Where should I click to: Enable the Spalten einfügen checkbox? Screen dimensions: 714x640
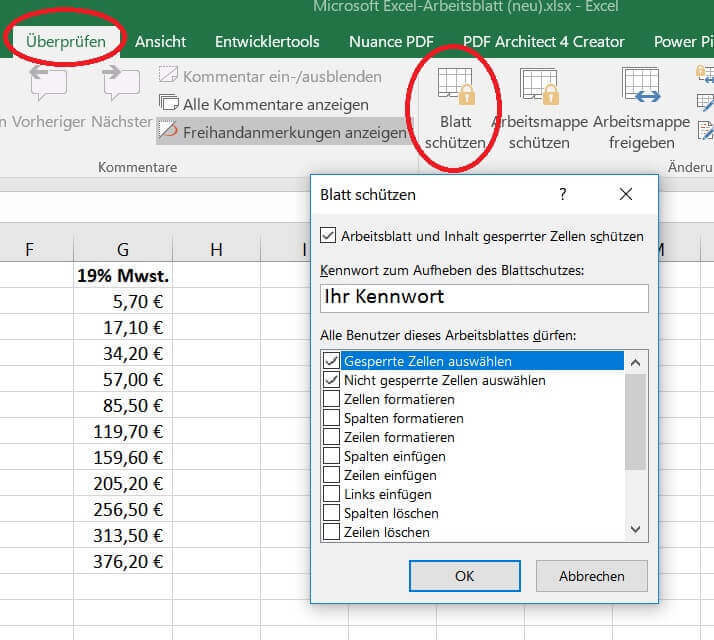click(x=332, y=456)
